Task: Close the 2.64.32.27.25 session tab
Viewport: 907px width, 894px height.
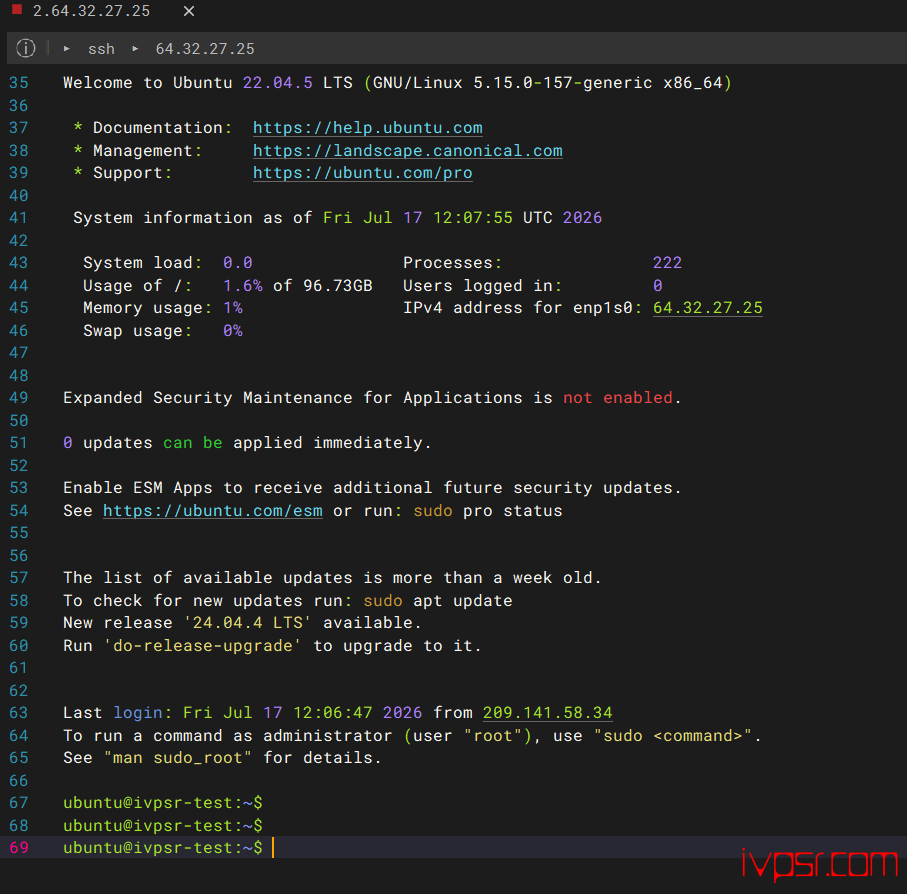Action: tap(189, 11)
